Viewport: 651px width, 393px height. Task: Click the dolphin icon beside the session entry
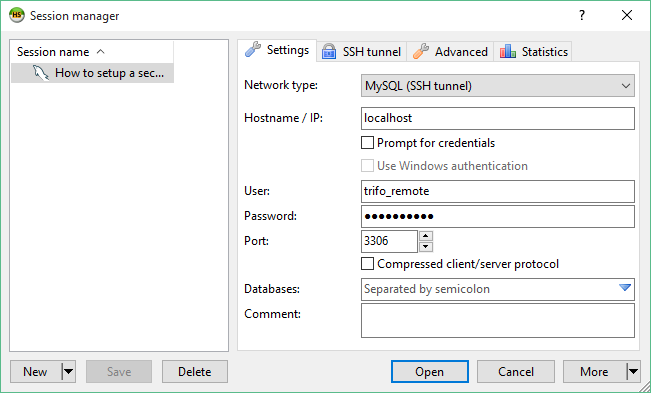(x=41, y=73)
